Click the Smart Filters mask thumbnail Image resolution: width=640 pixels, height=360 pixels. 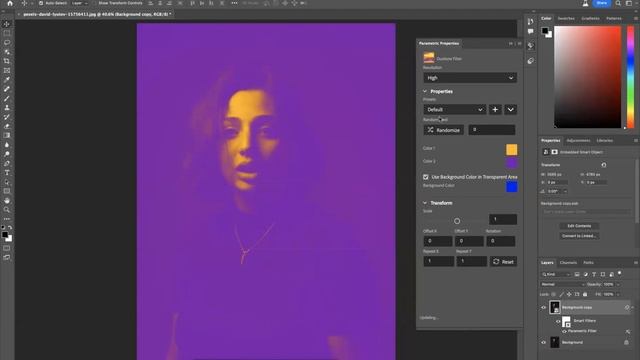[x=566, y=322]
